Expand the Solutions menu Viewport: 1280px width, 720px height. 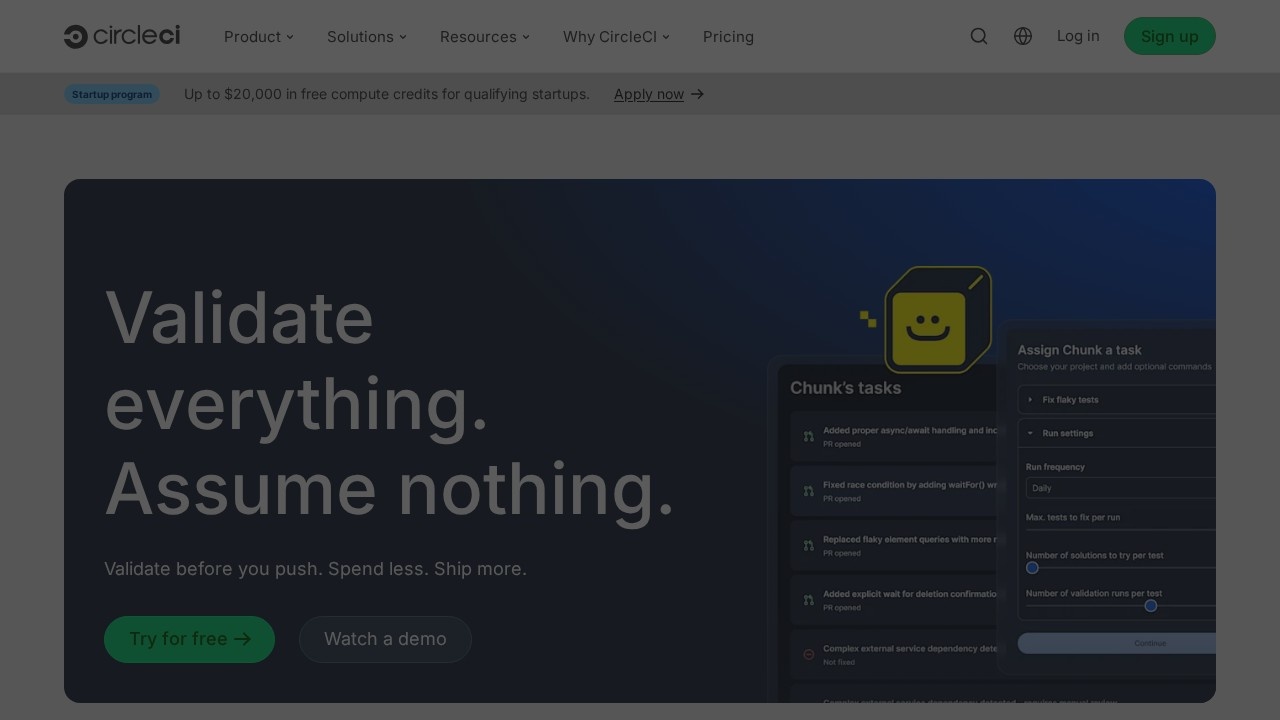367,36
